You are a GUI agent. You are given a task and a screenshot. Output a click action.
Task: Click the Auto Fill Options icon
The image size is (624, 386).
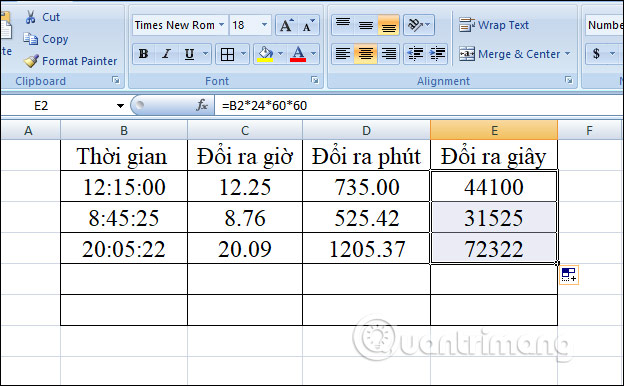(569, 275)
